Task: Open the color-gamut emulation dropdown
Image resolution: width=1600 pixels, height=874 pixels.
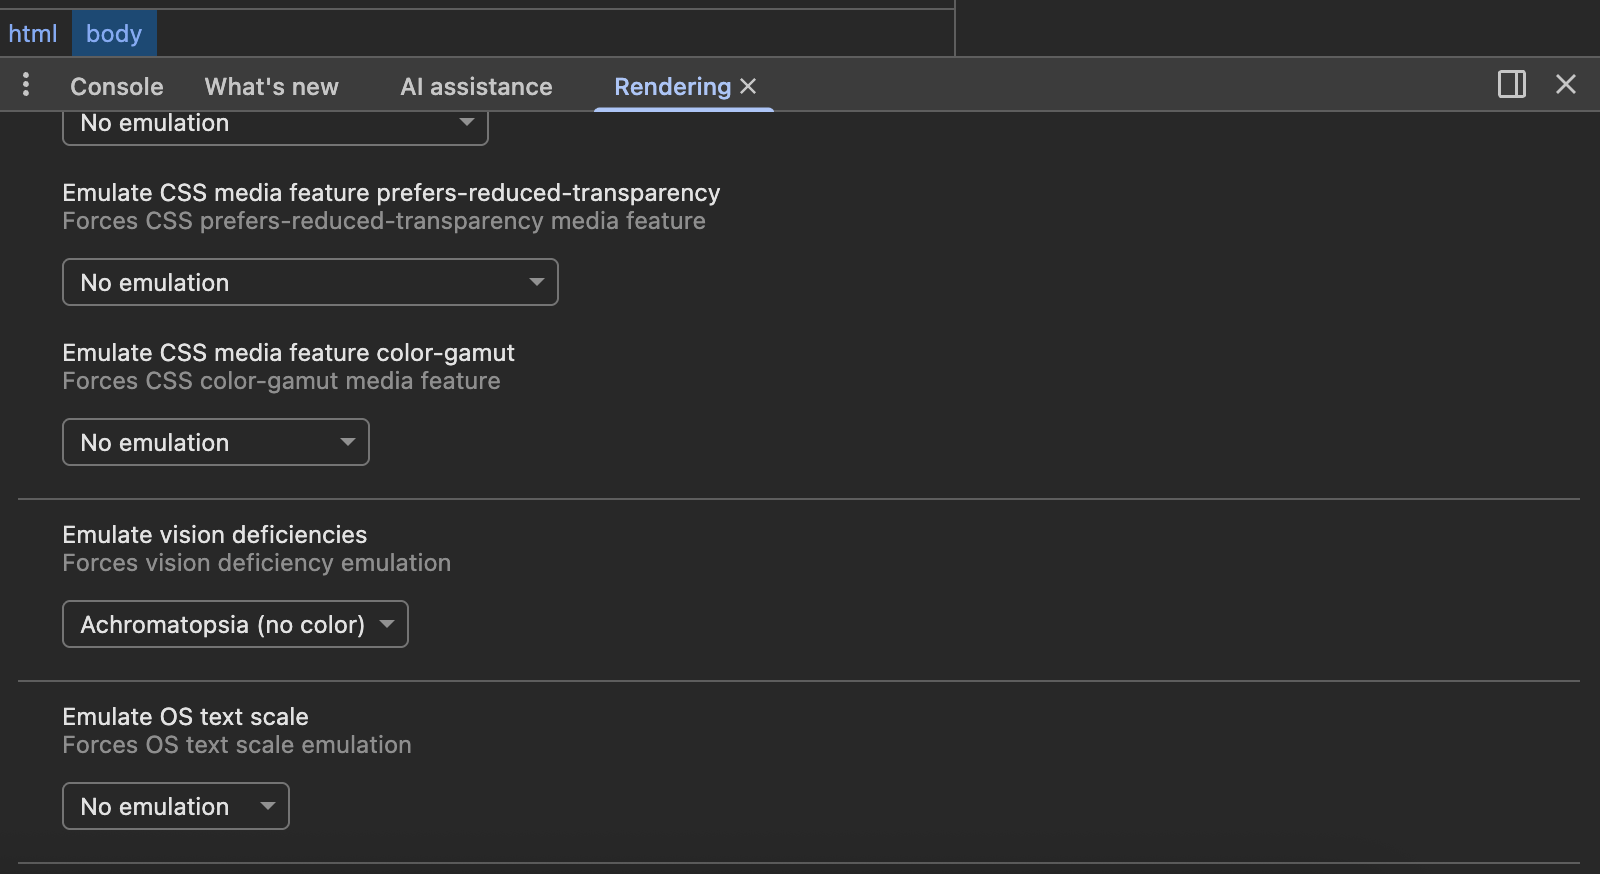Action: coord(216,443)
